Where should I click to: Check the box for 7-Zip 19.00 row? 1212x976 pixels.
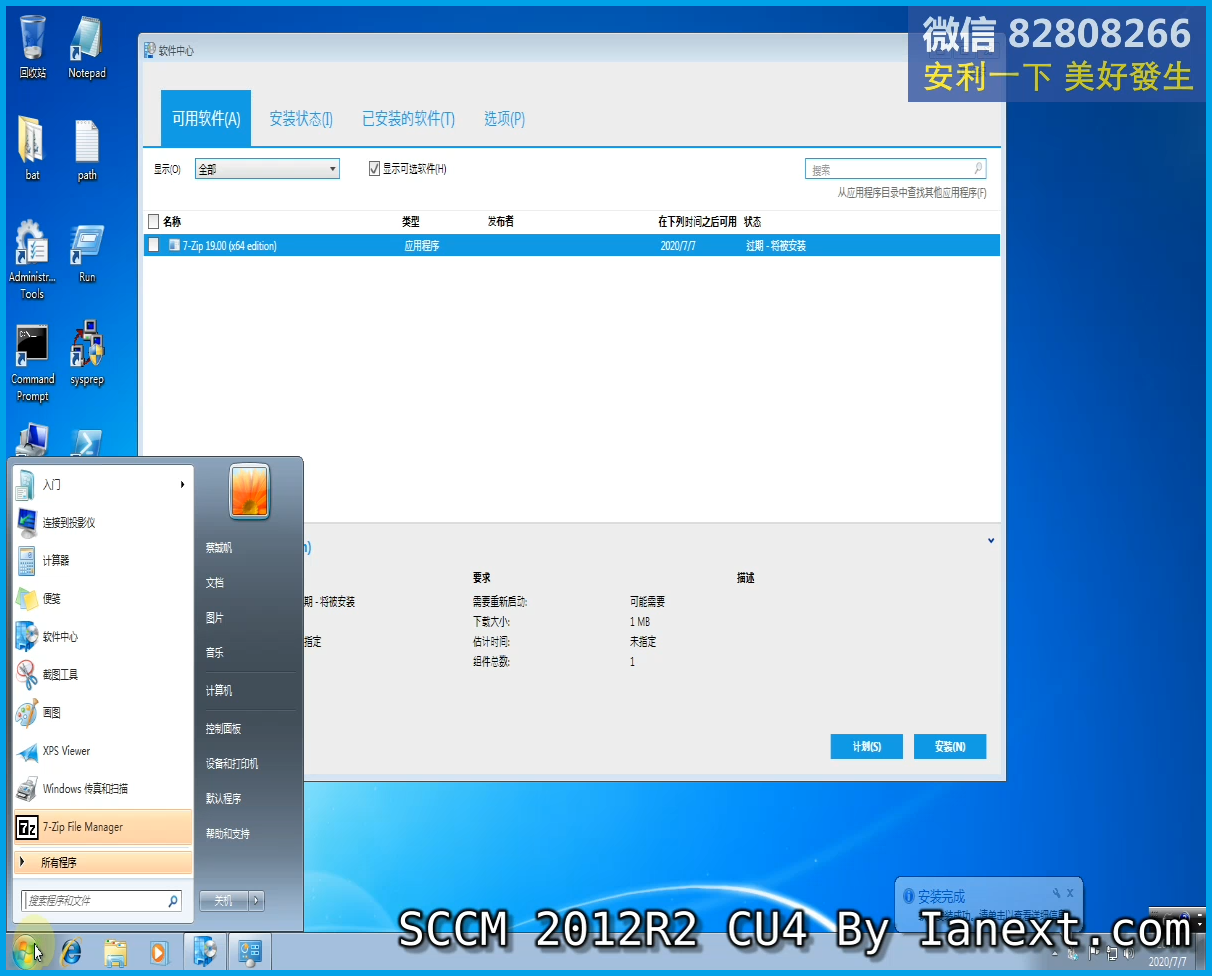(153, 244)
